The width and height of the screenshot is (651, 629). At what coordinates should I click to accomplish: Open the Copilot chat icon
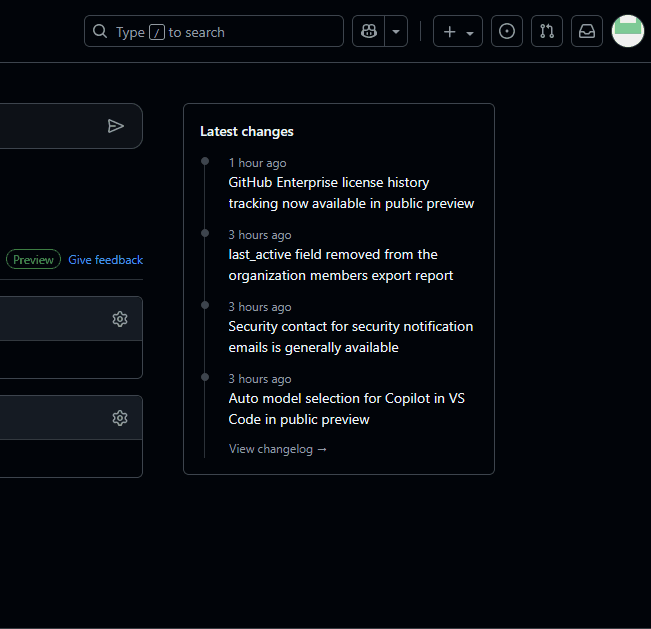click(369, 31)
